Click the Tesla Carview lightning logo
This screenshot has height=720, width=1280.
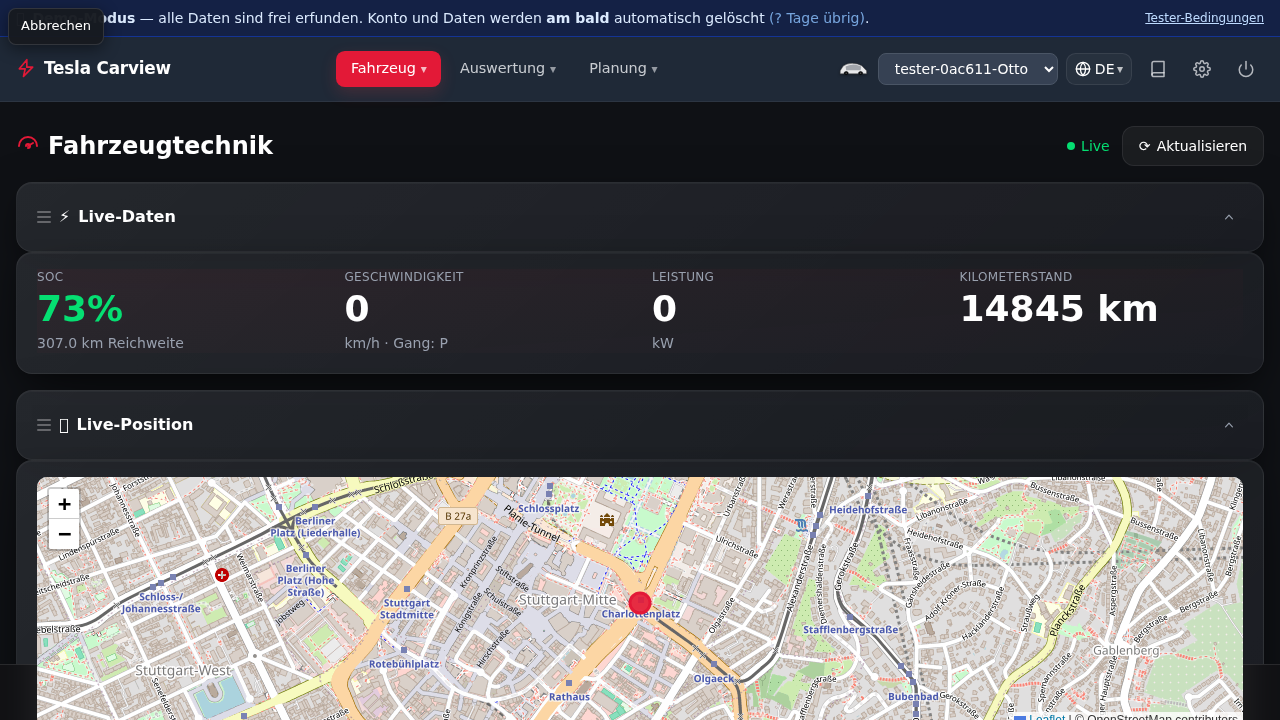[x=26, y=68]
